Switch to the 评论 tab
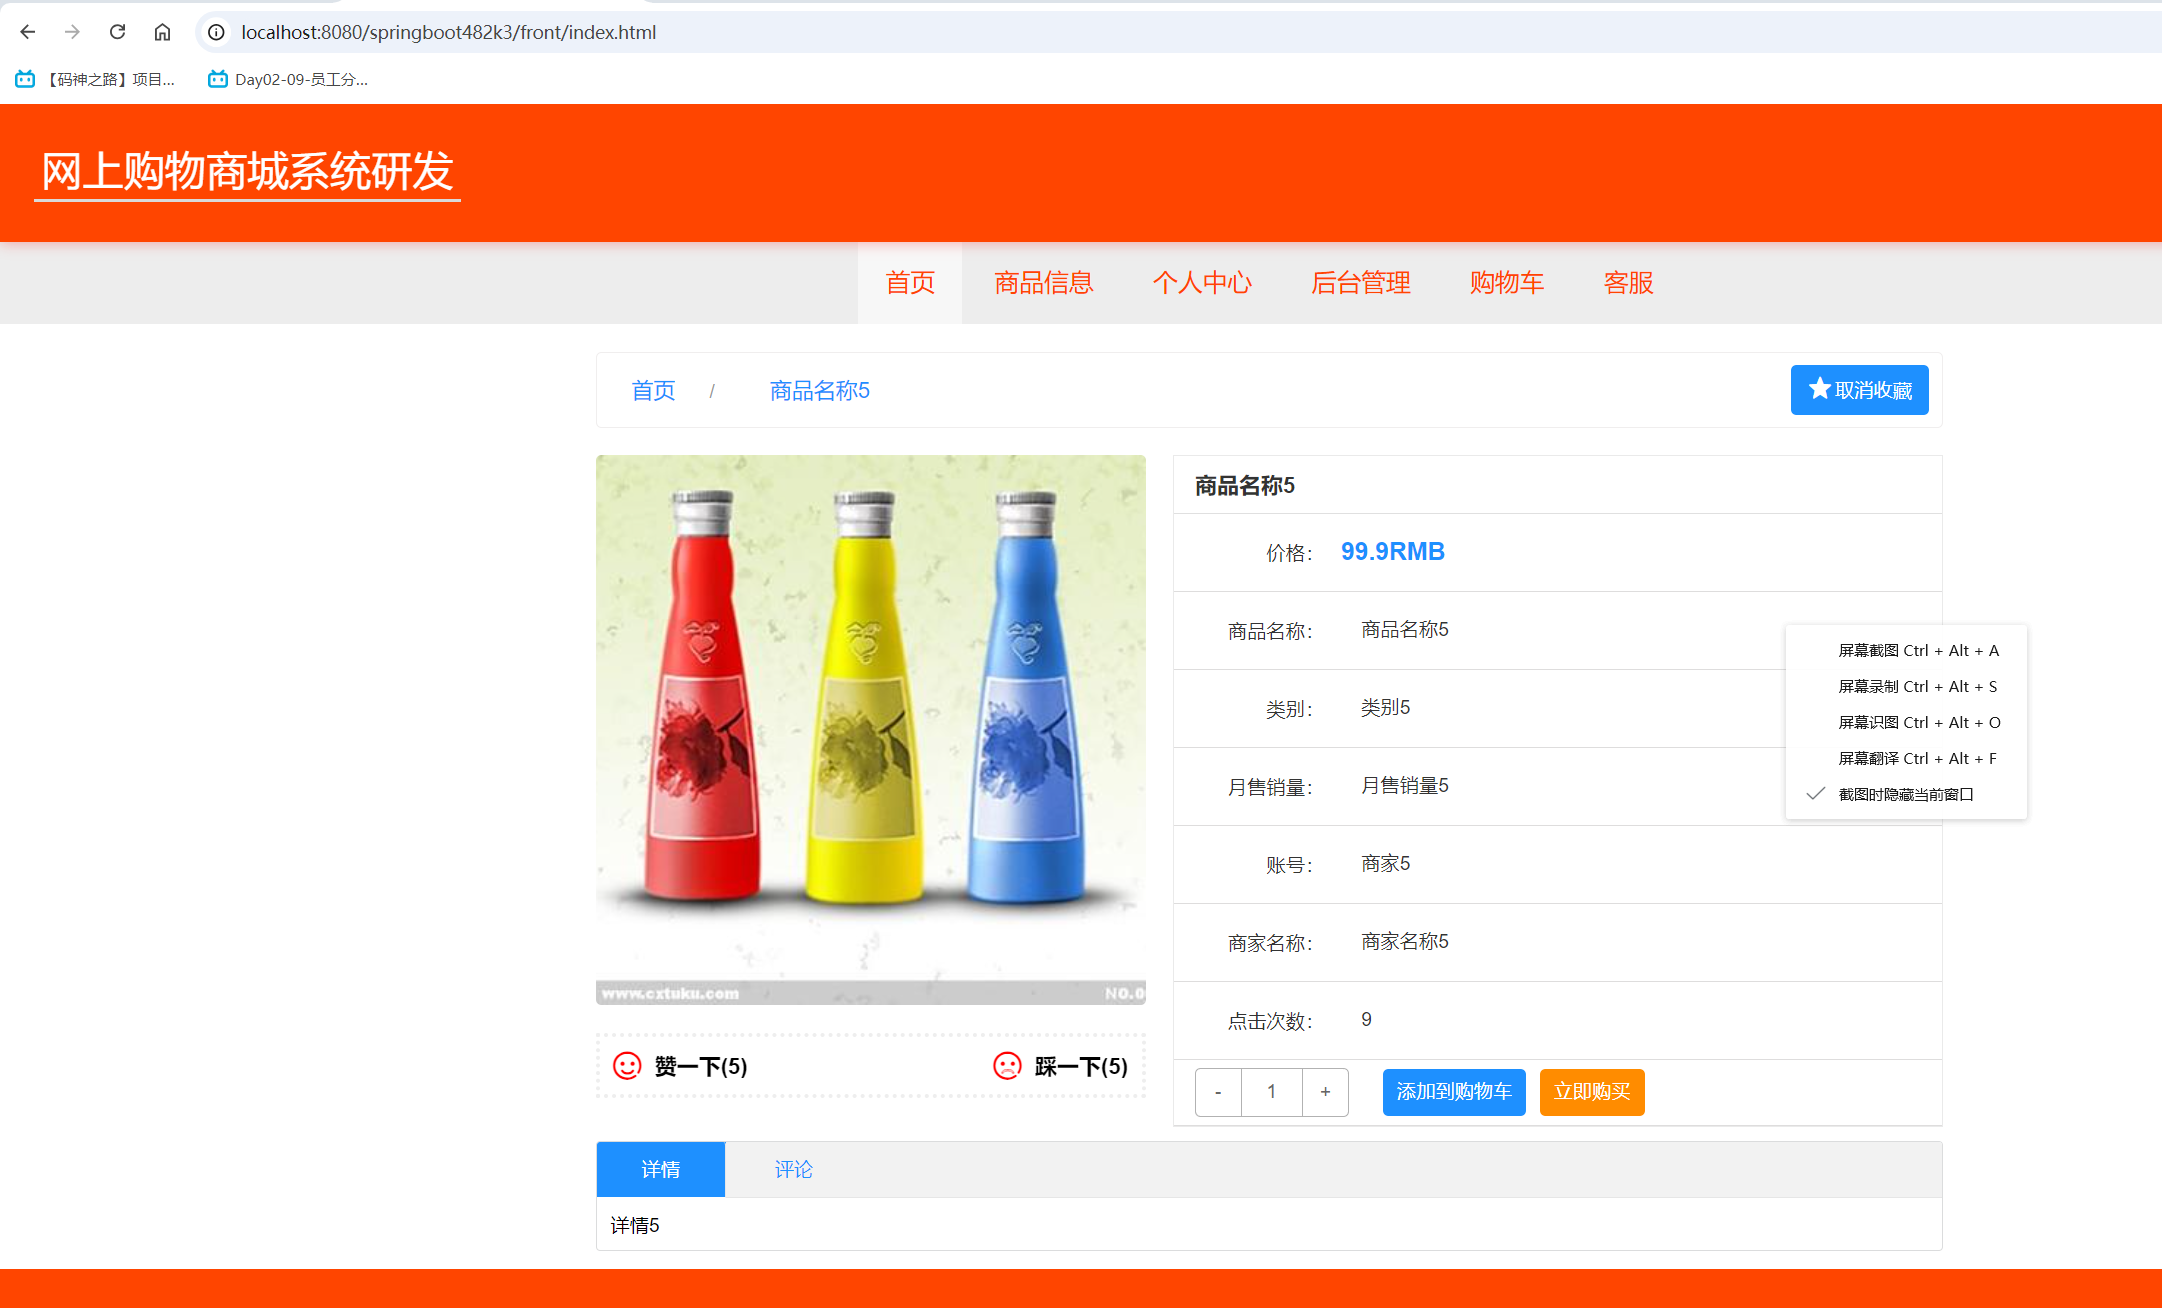 coord(792,1169)
